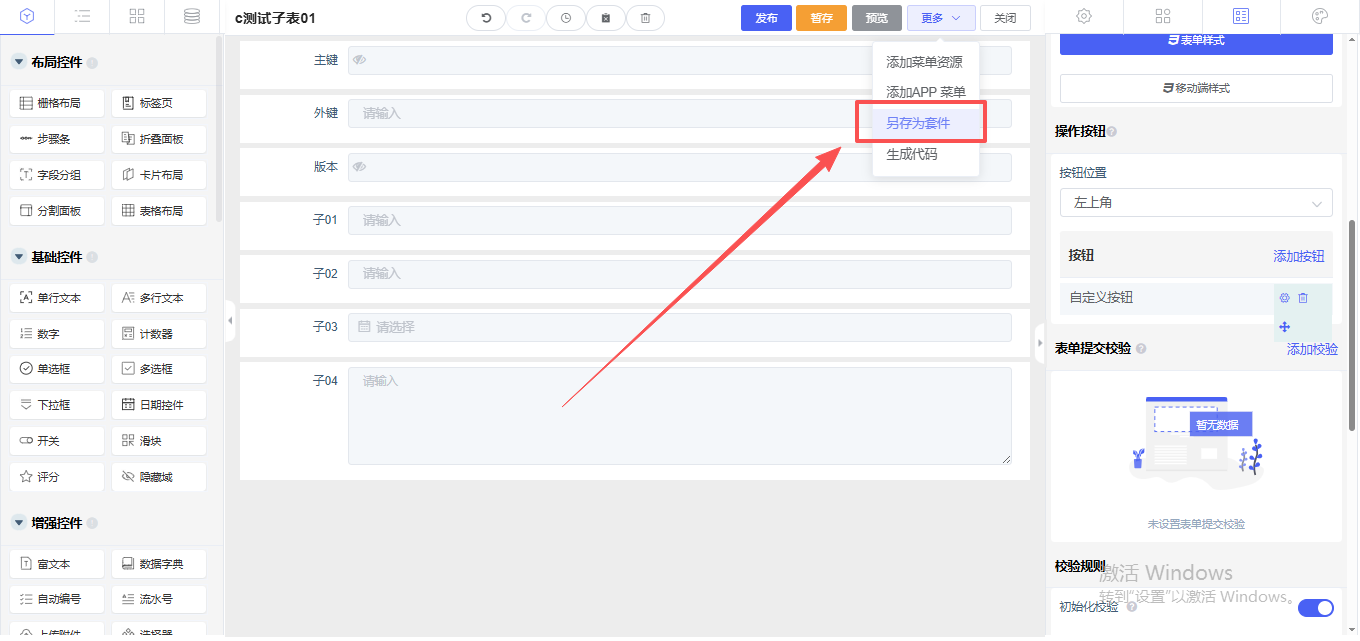1360x641 pixels.
Task: Click the 添加按钮 link
Action: (x=1298, y=256)
